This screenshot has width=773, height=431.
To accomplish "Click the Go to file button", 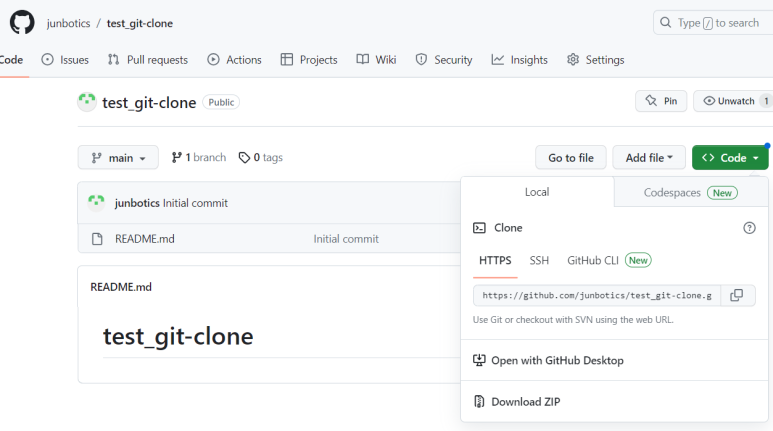I will pyautogui.click(x=571, y=158).
